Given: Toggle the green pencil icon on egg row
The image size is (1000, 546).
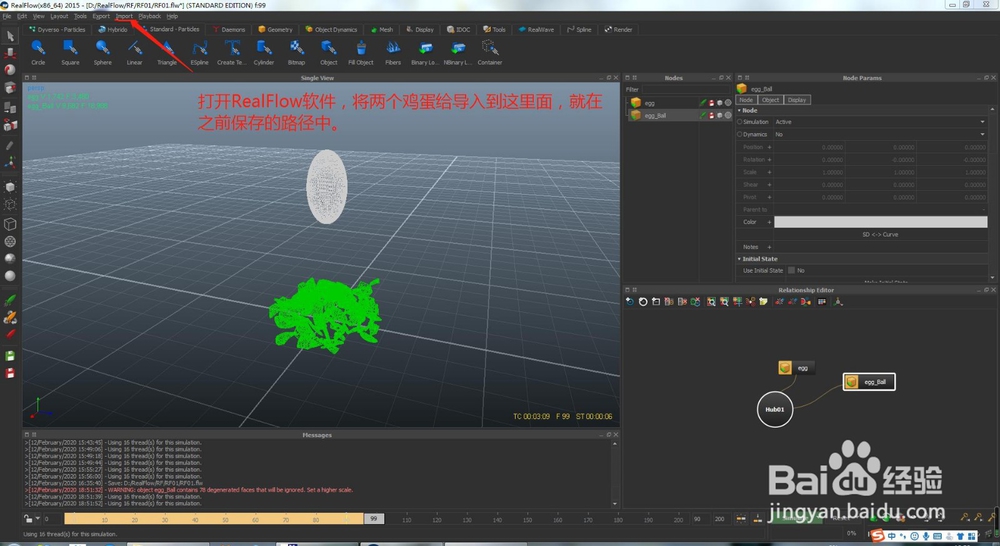Looking at the screenshot, I should [x=703, y=103].
